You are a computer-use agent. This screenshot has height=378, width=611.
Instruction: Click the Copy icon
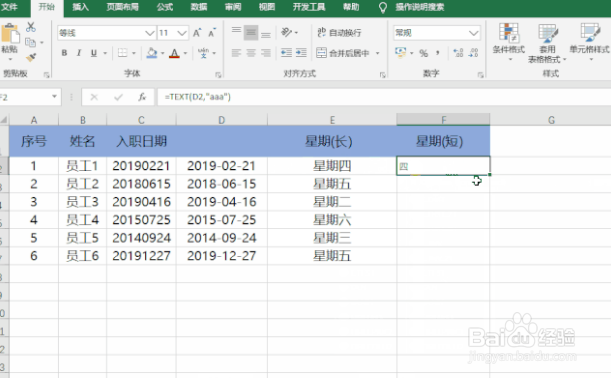[30, 42]
